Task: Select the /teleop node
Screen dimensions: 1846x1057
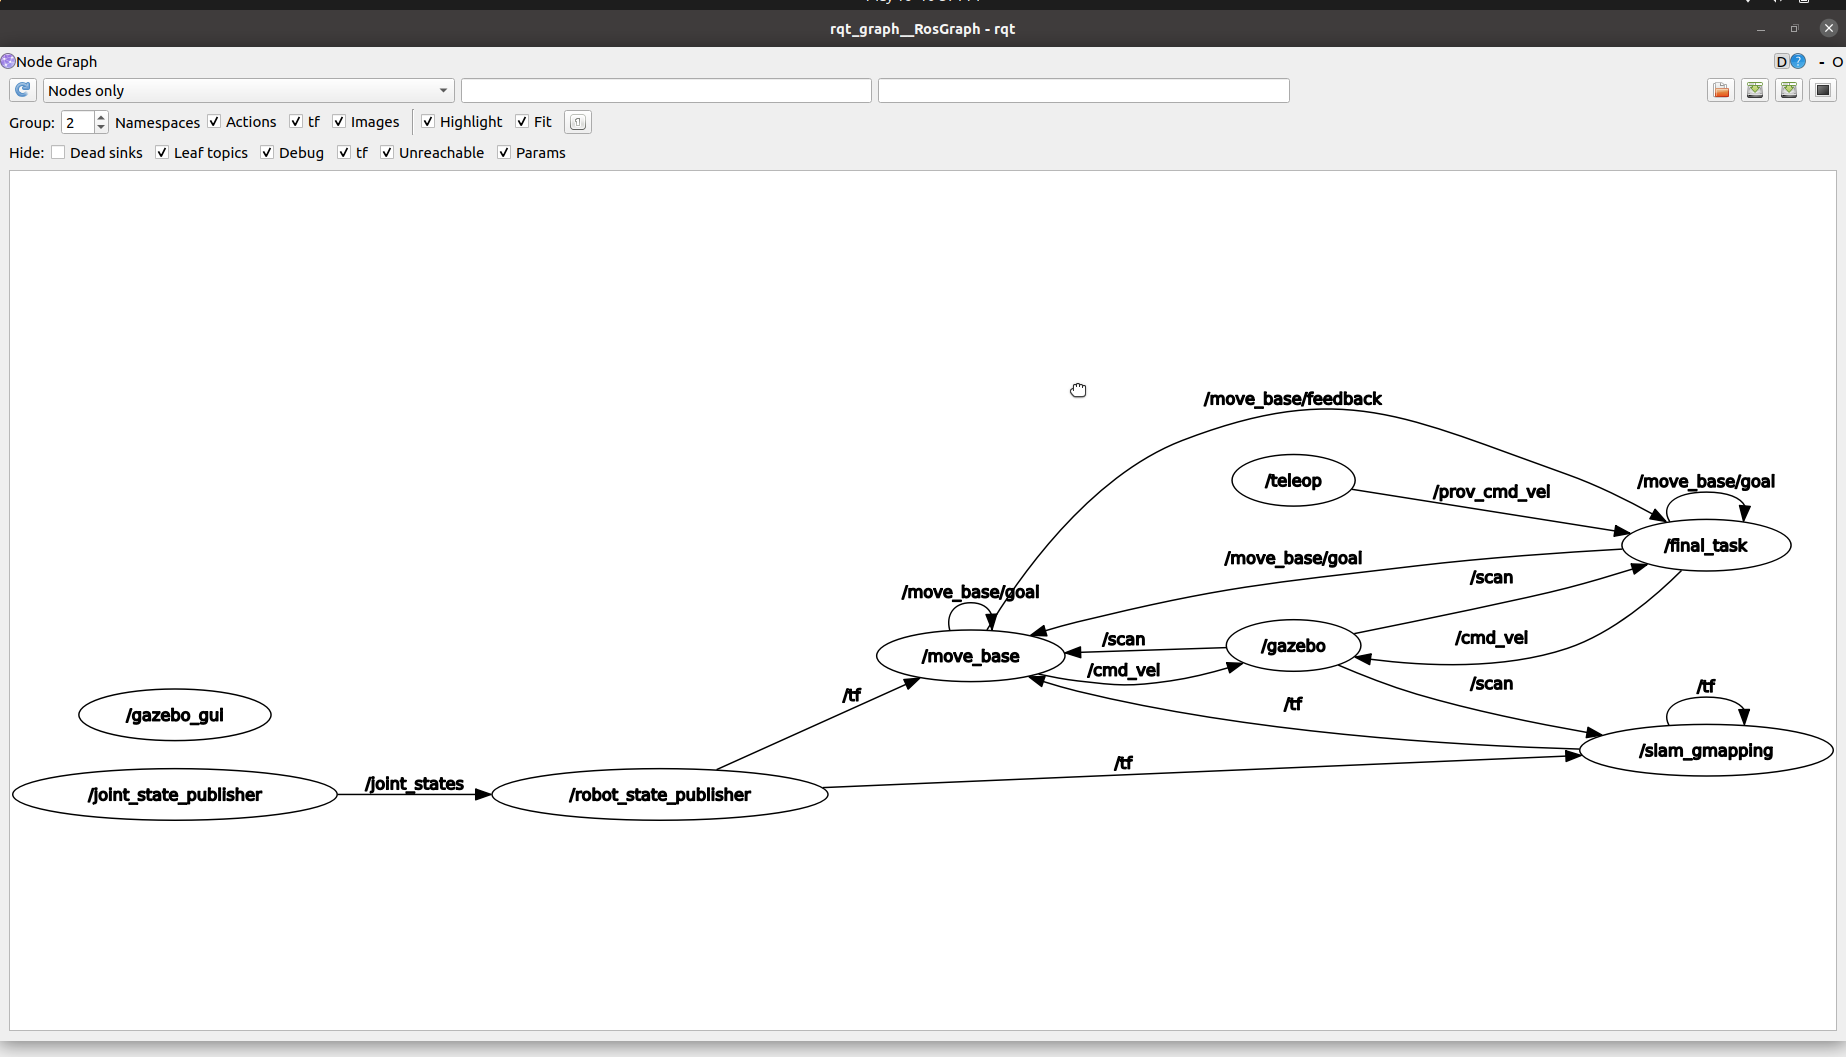Action: (x=1293, y=480)
